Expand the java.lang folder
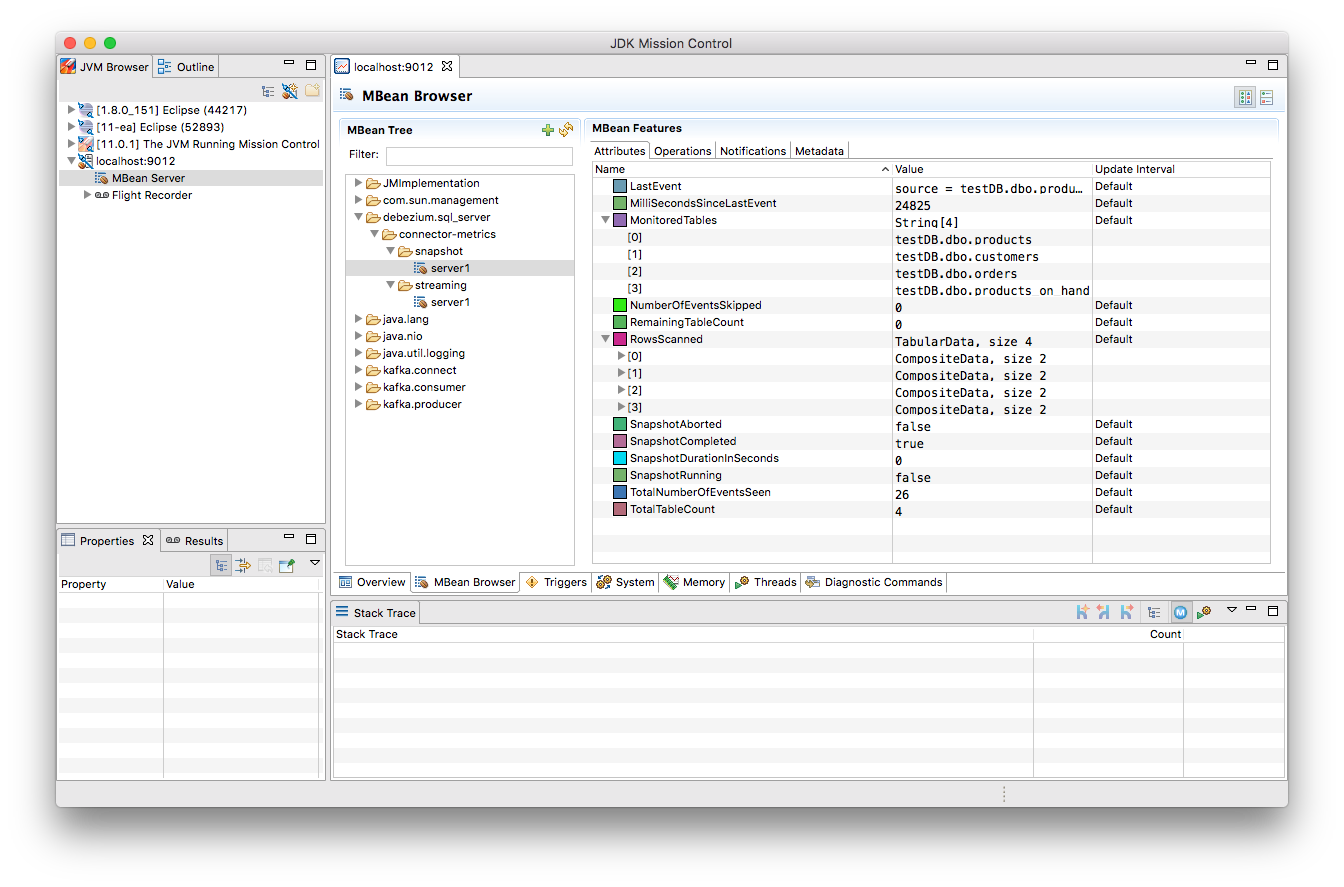 tap(358, 318)
